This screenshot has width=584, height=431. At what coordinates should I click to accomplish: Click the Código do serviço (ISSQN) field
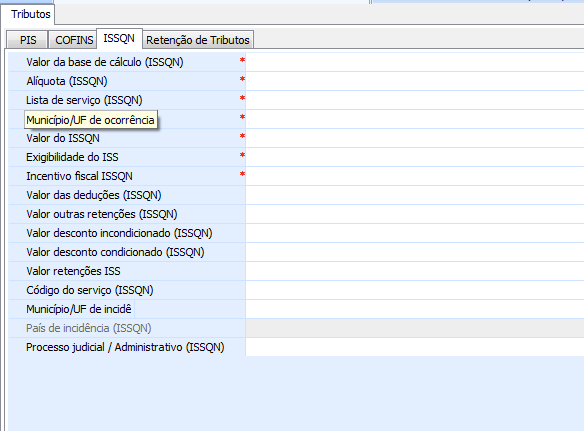pyautogui.click(x=415, y=290)
